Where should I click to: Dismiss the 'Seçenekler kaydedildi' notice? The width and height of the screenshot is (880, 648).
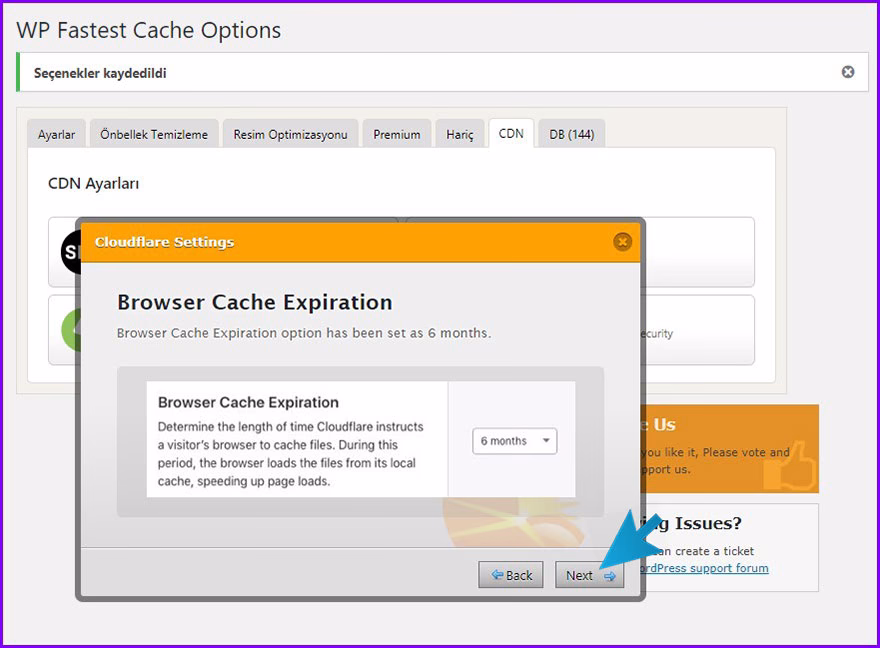click(847, 72)
